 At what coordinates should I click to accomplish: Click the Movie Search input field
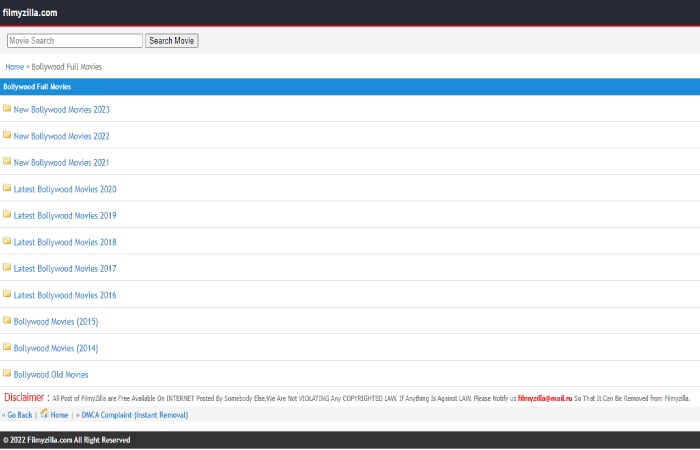(x=75, y=41)
